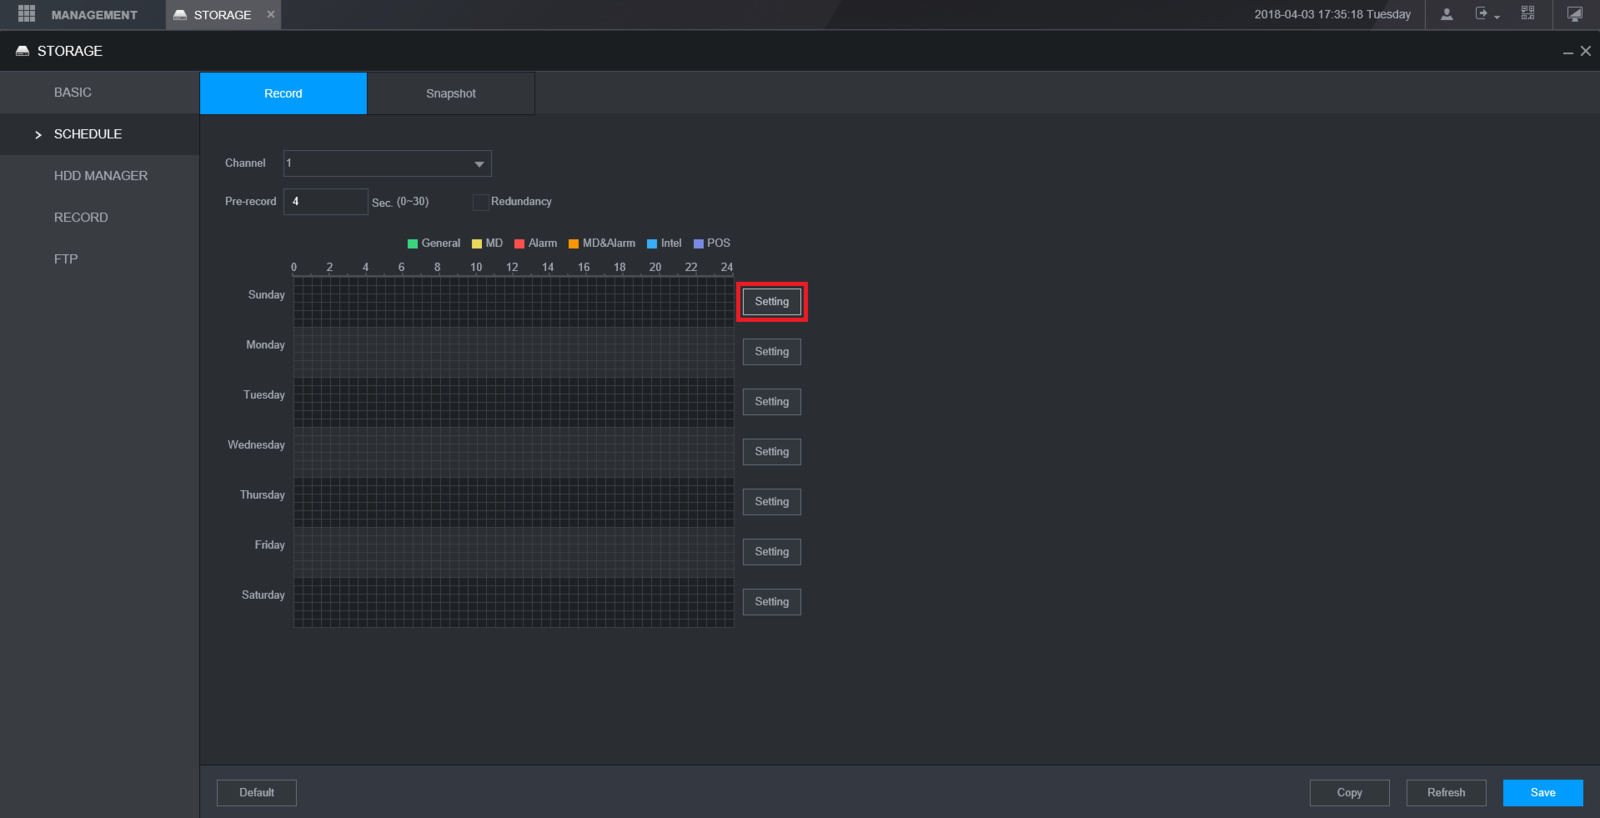Click the date and time display

[x=1333, y=15]
